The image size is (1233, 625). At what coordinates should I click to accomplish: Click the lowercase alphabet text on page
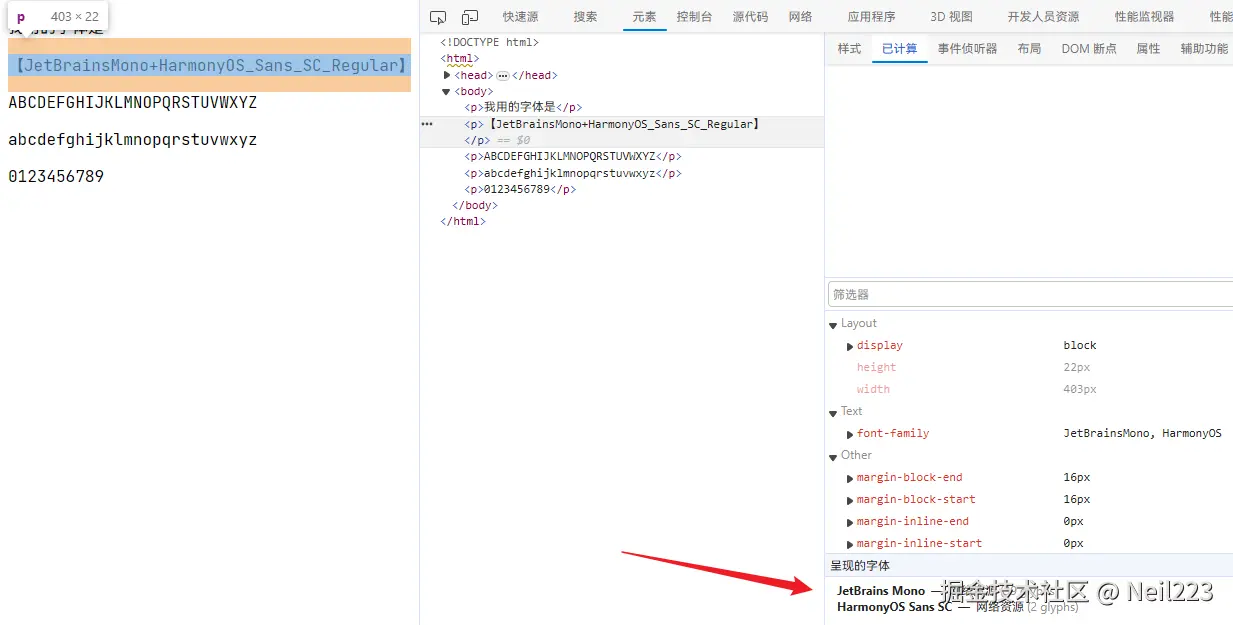click(132, 140)
